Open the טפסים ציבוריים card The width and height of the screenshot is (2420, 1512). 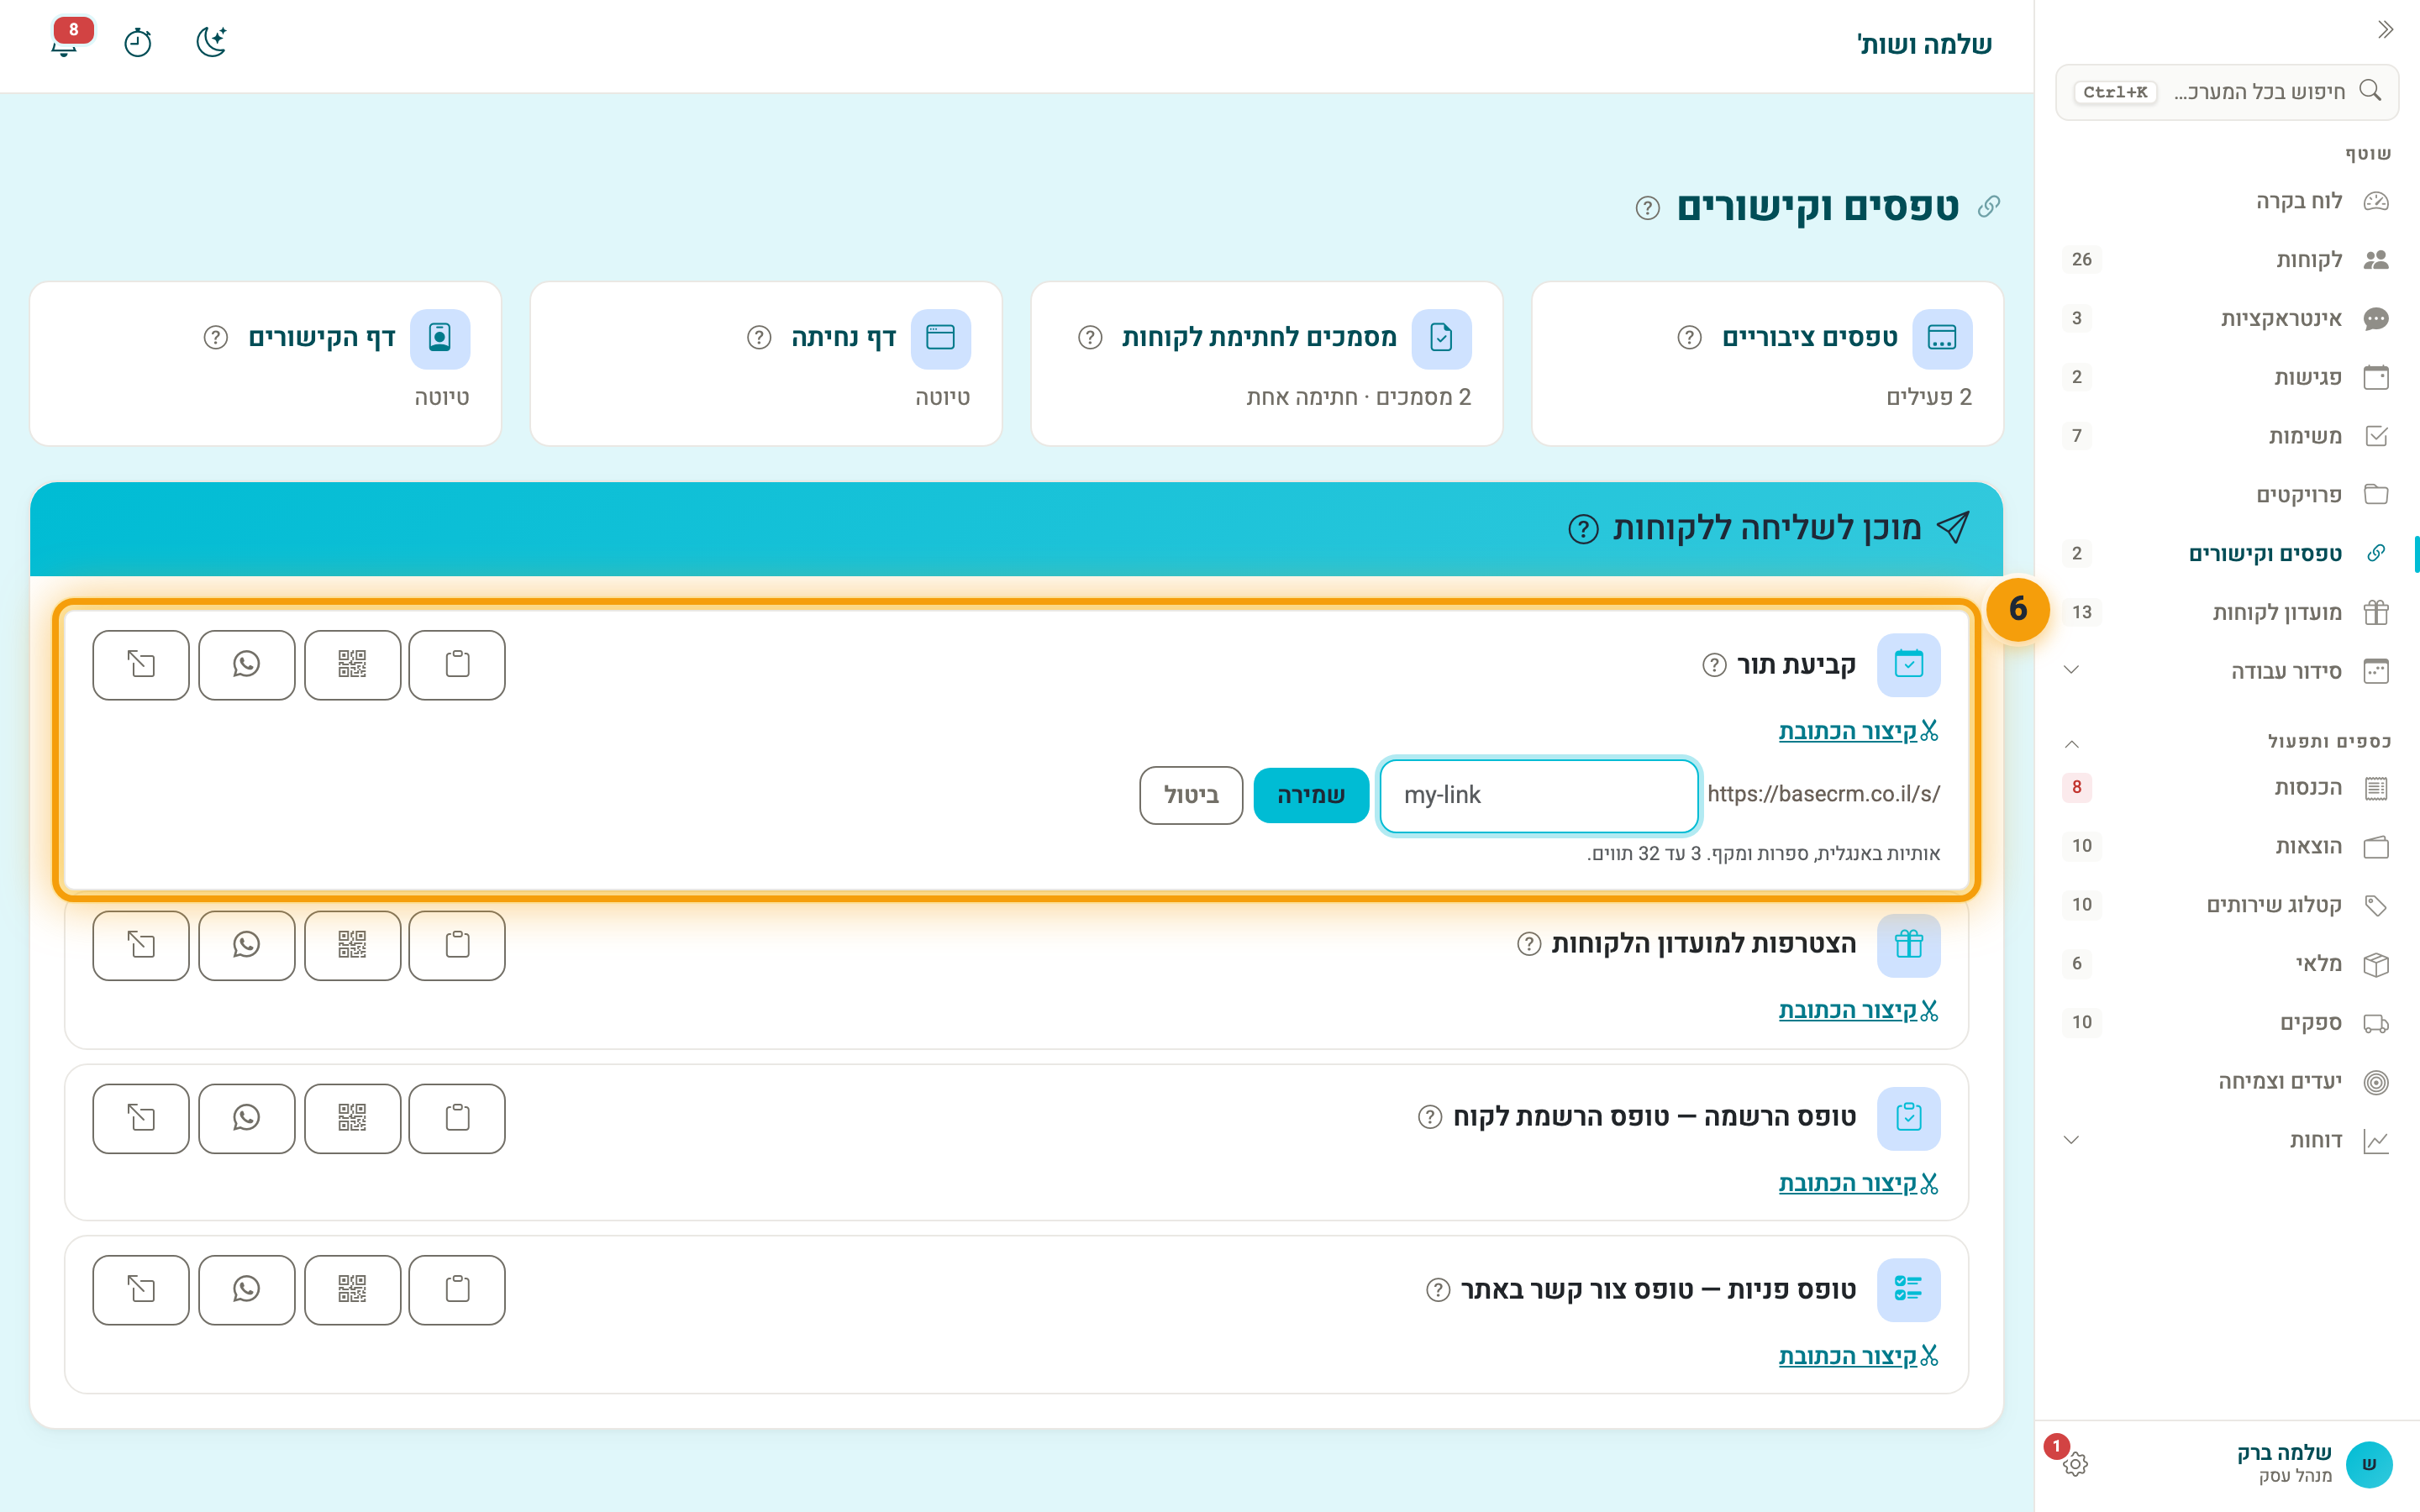(x=1767, y=364)
